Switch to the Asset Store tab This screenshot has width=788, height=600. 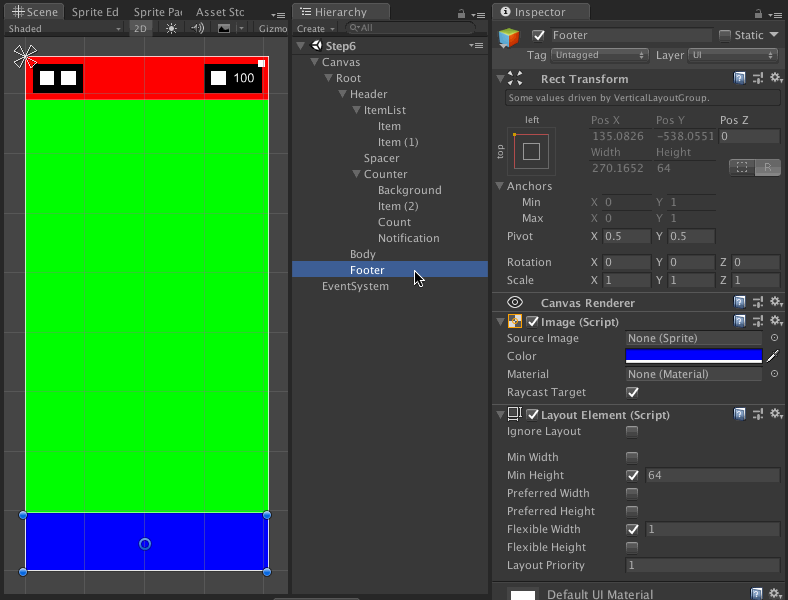220,12
